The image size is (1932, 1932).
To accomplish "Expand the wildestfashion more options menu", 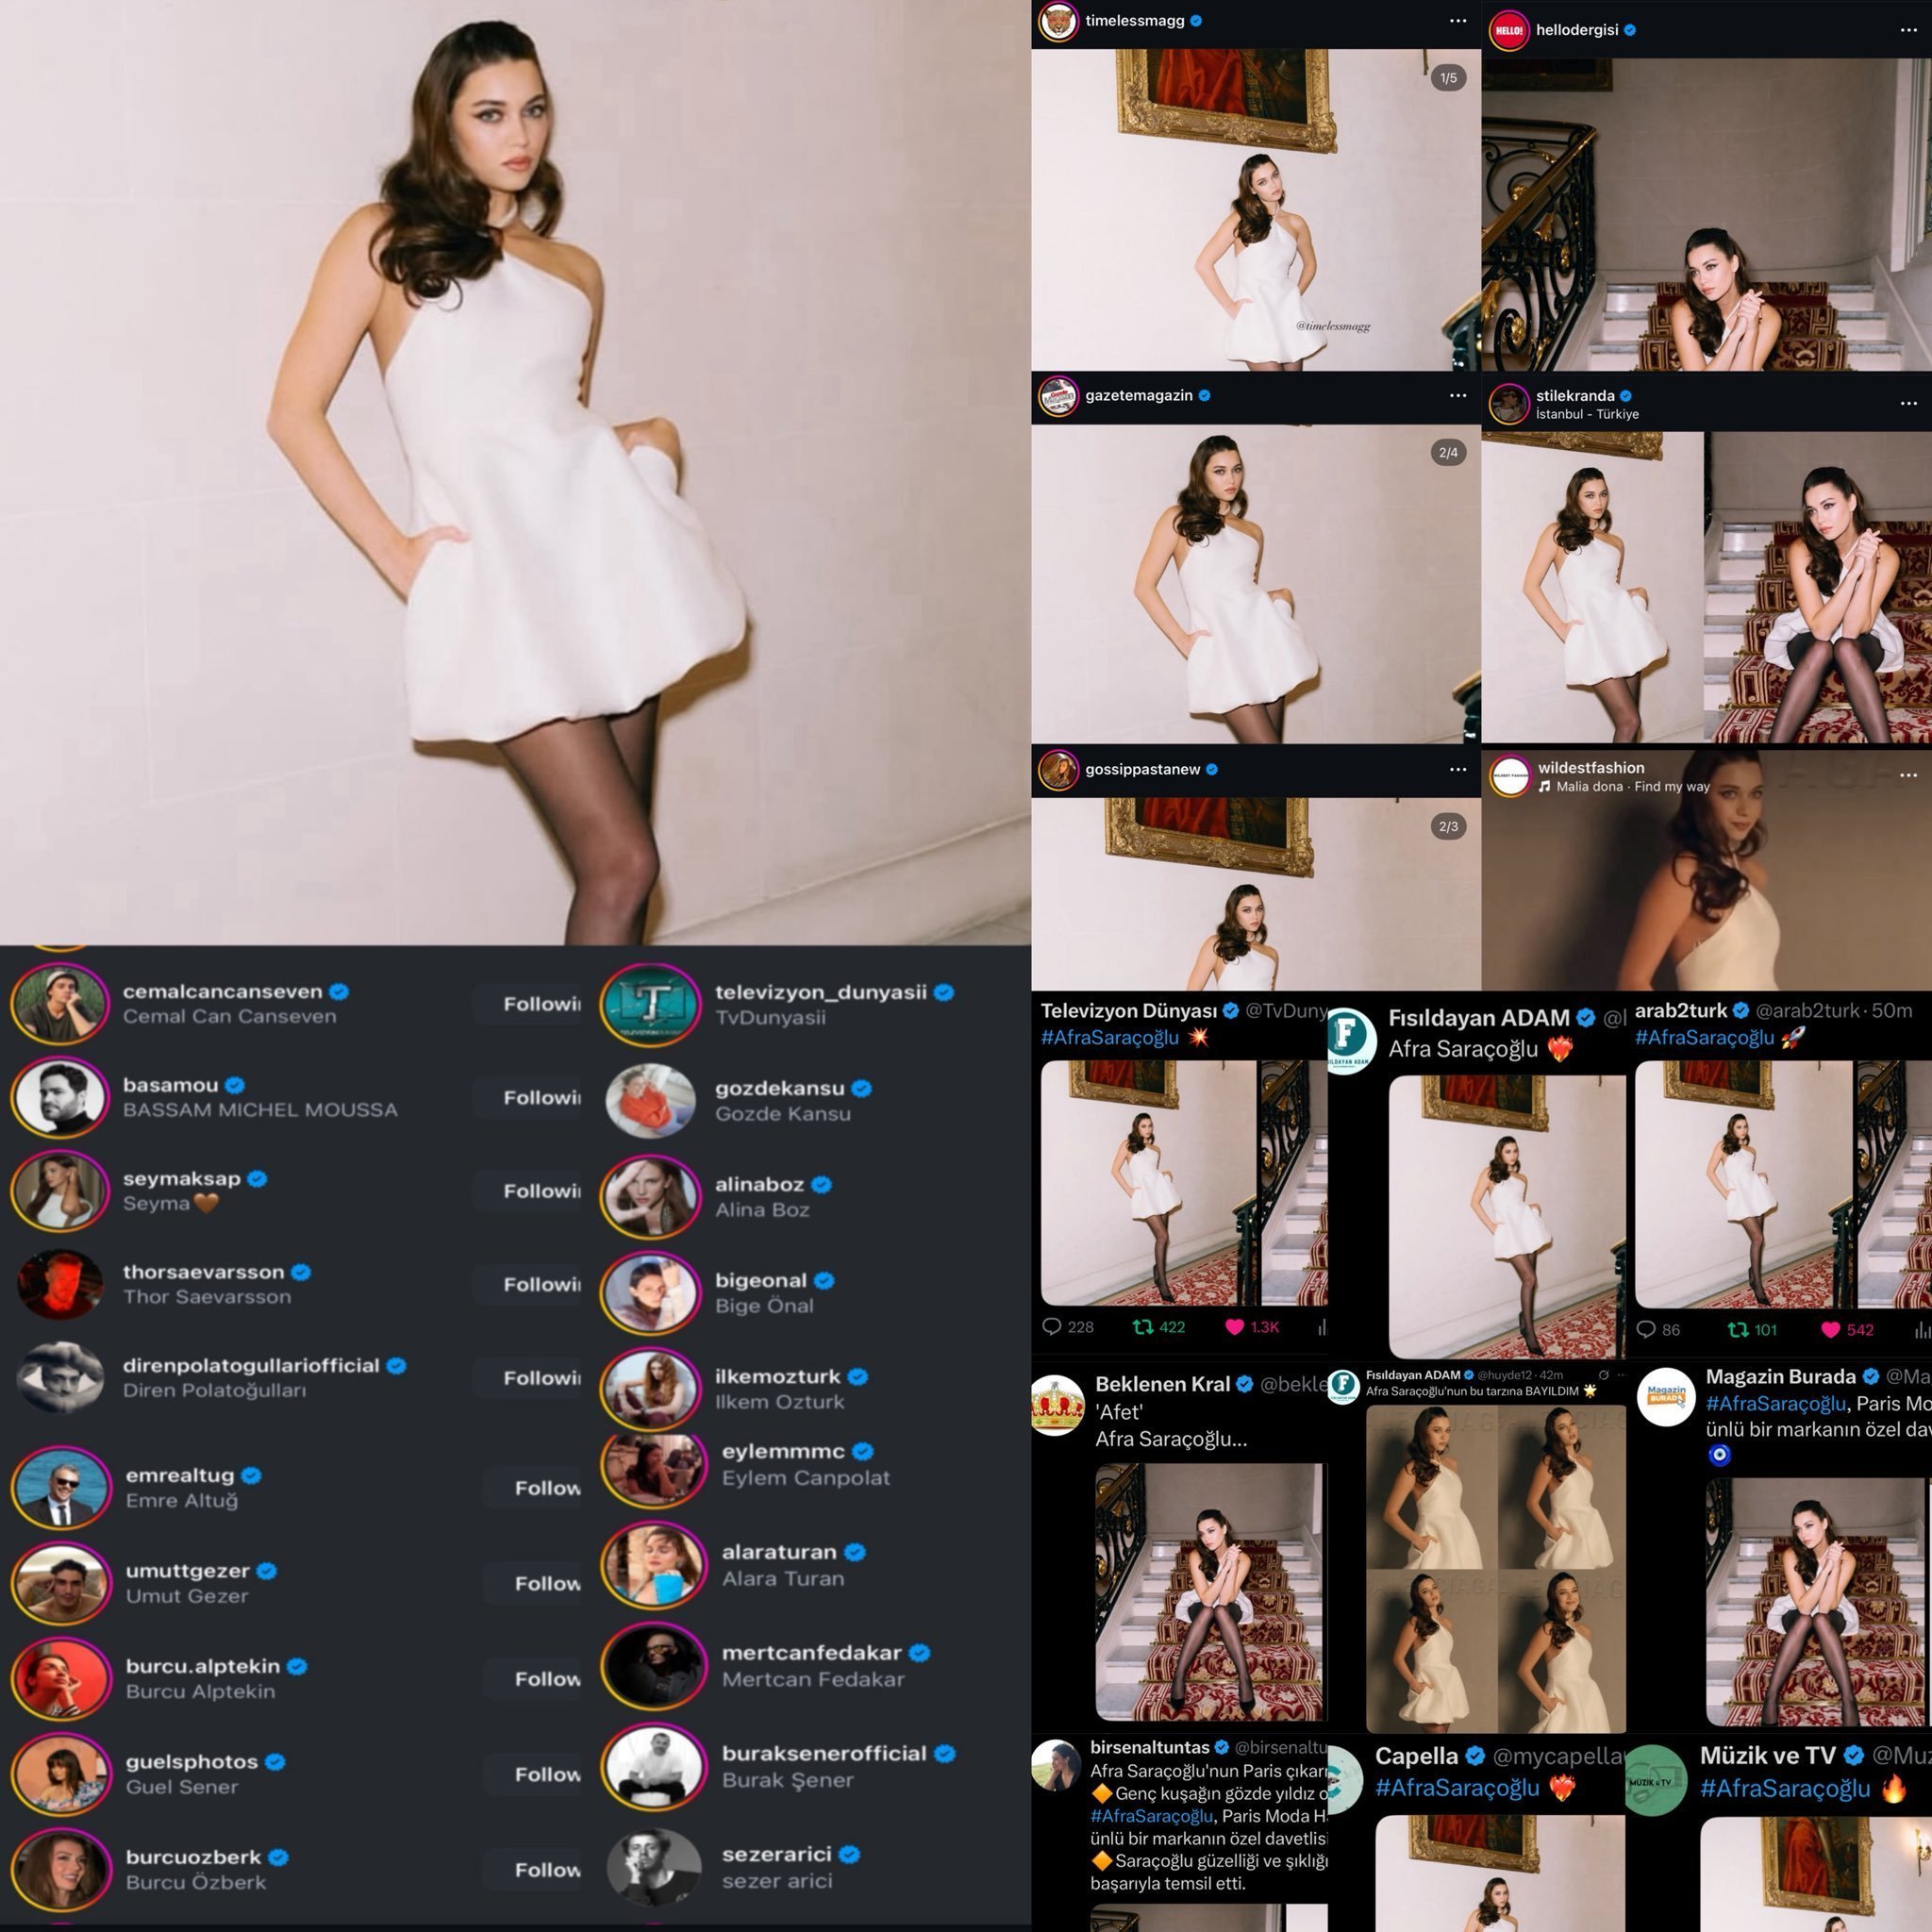I will [x=1908, y=775].
